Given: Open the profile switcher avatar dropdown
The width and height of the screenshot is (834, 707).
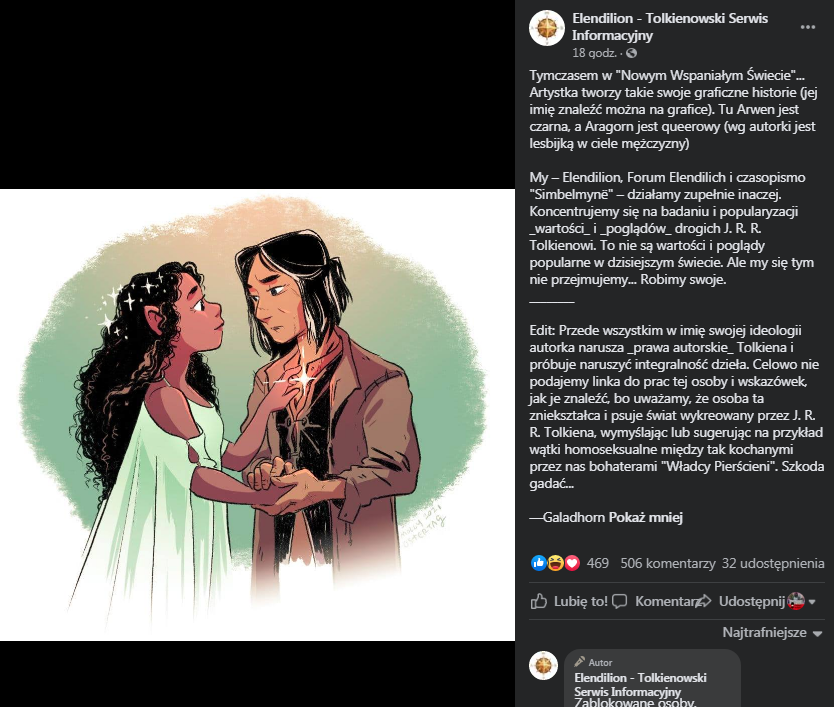Looking at the screenshot, I should point(801,602).
